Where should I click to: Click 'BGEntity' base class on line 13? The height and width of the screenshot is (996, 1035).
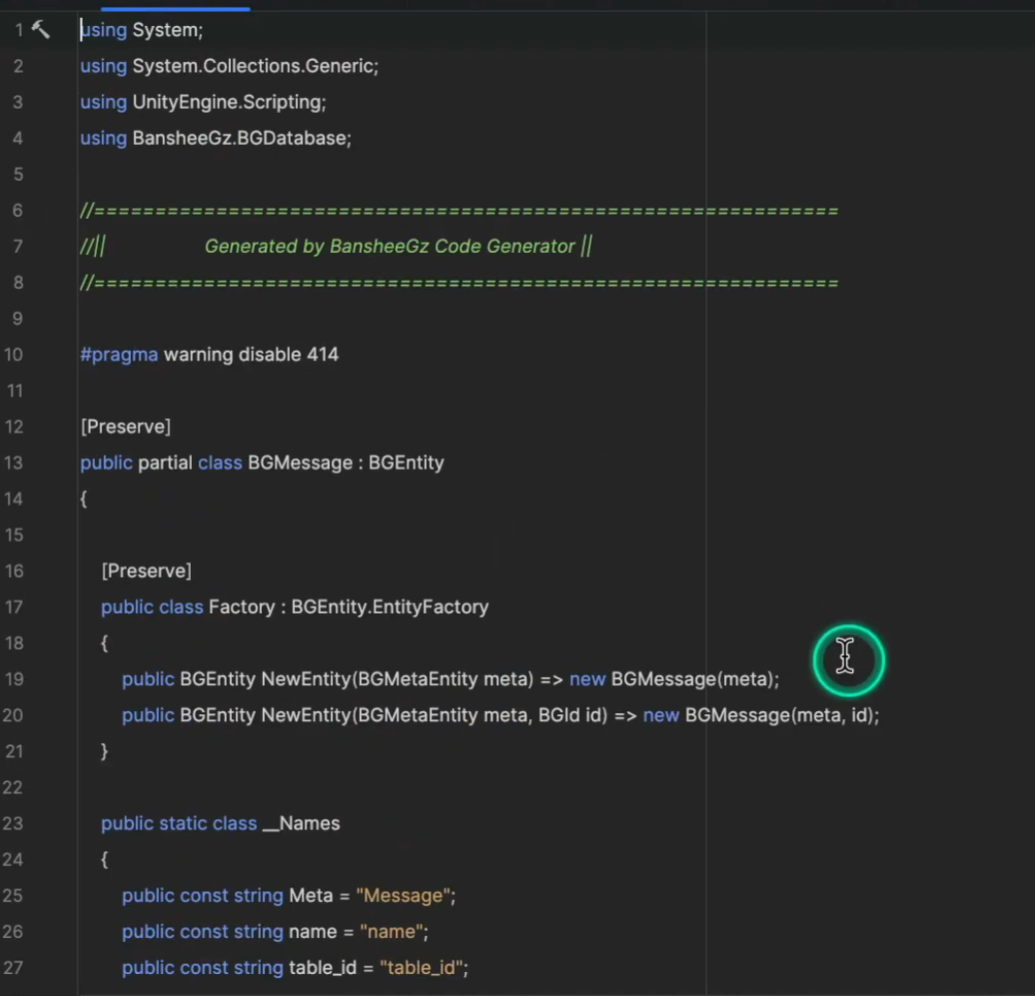pyautogui.click(x=406, y=463)
